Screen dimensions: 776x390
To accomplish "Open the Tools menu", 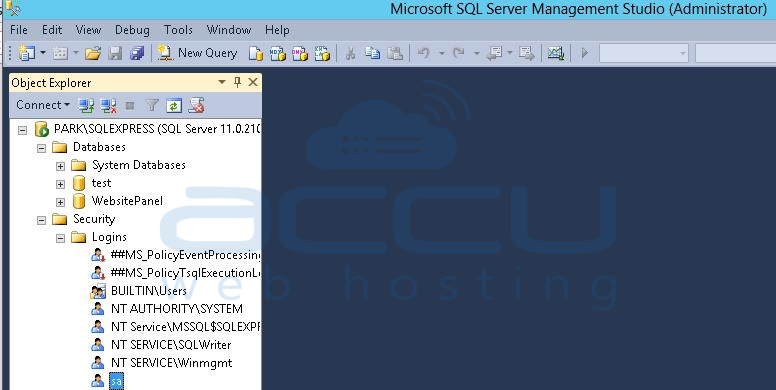I will 178,30.
